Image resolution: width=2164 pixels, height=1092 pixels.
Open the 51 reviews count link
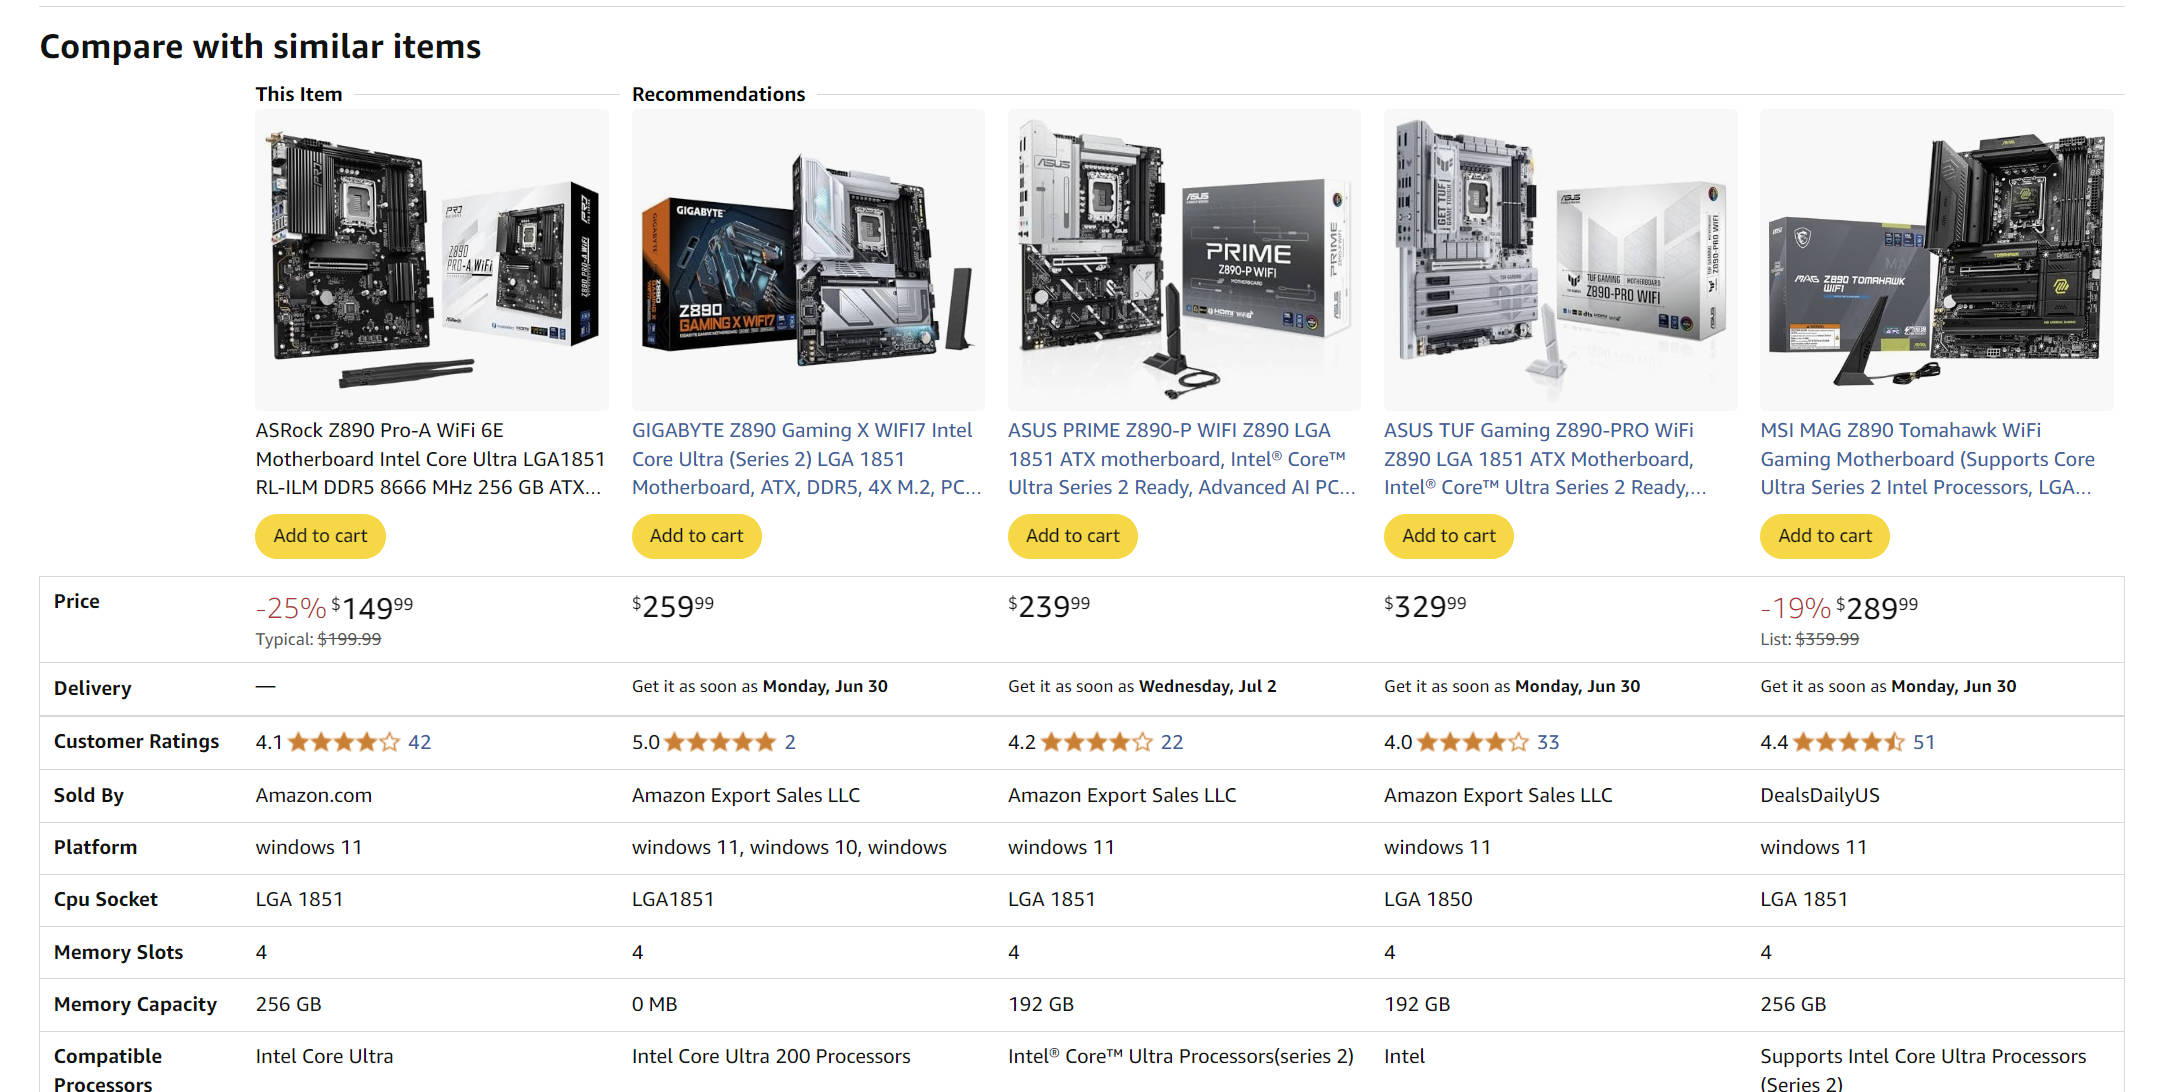coord(1924,742)
